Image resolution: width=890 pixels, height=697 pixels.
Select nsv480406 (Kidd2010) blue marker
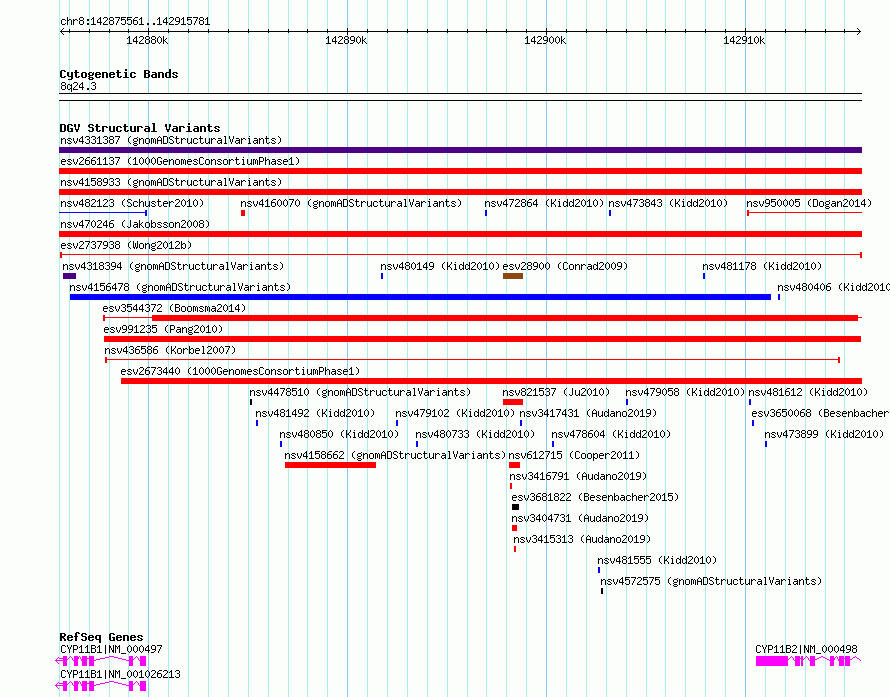[779, 297]
